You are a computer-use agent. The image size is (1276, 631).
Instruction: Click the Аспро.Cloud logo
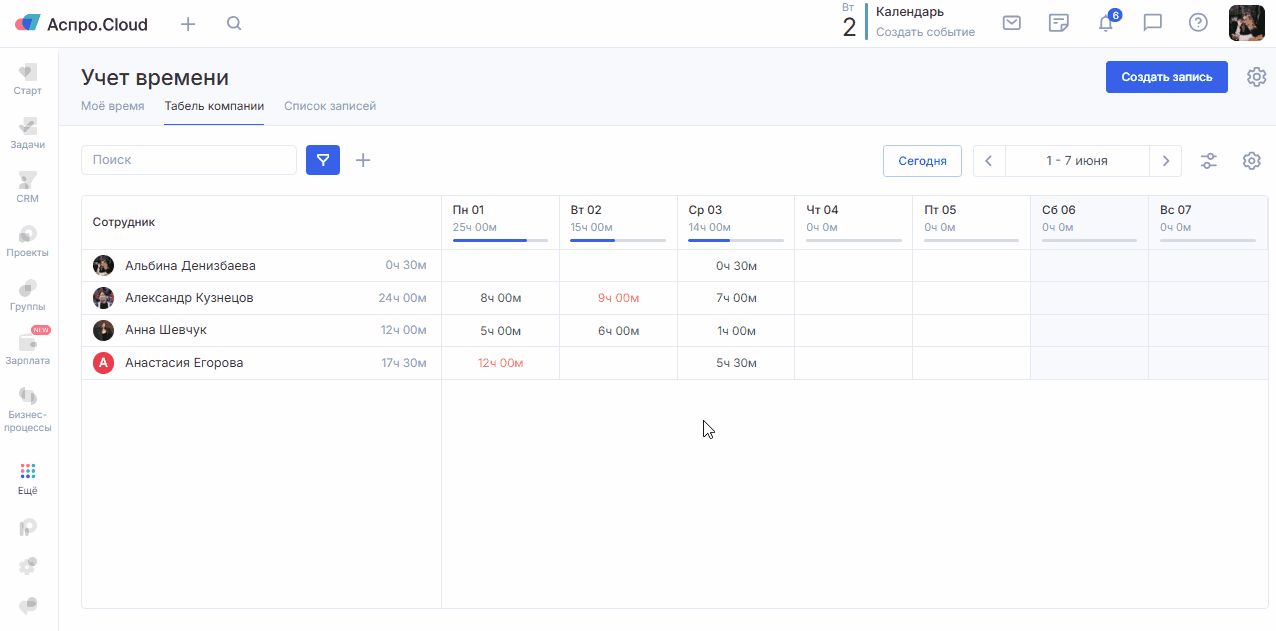(81, 24)
